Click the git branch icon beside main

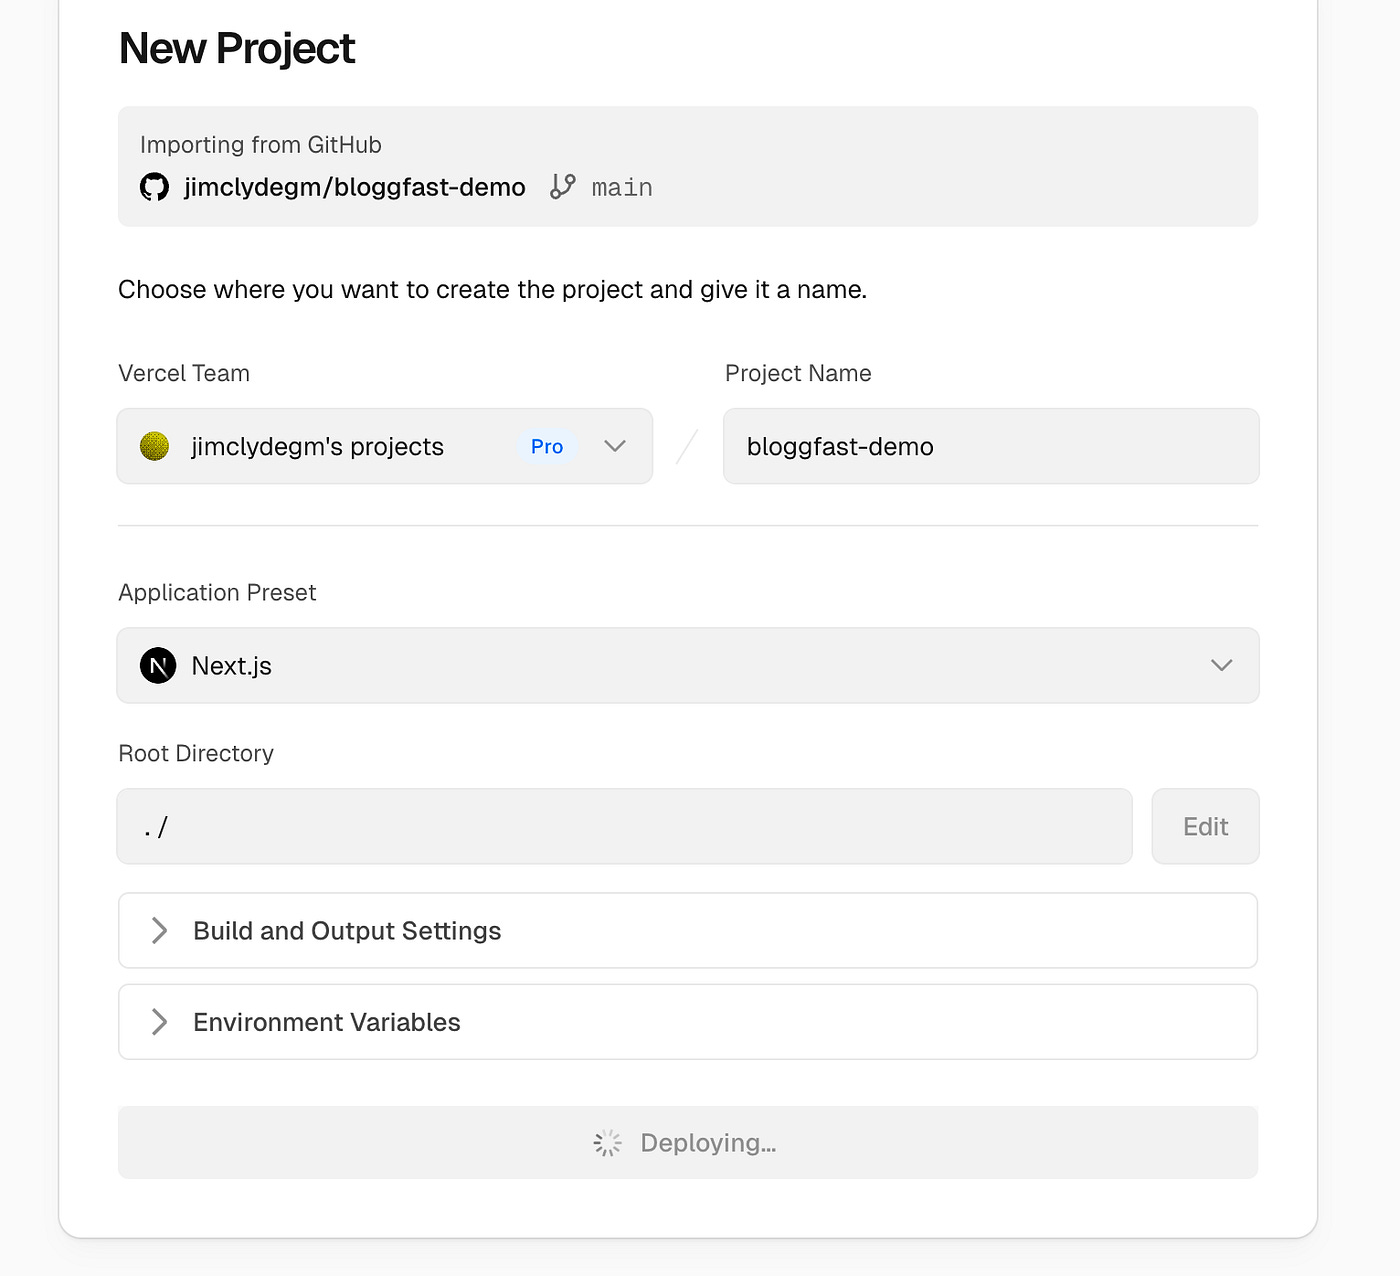(563, 186)
